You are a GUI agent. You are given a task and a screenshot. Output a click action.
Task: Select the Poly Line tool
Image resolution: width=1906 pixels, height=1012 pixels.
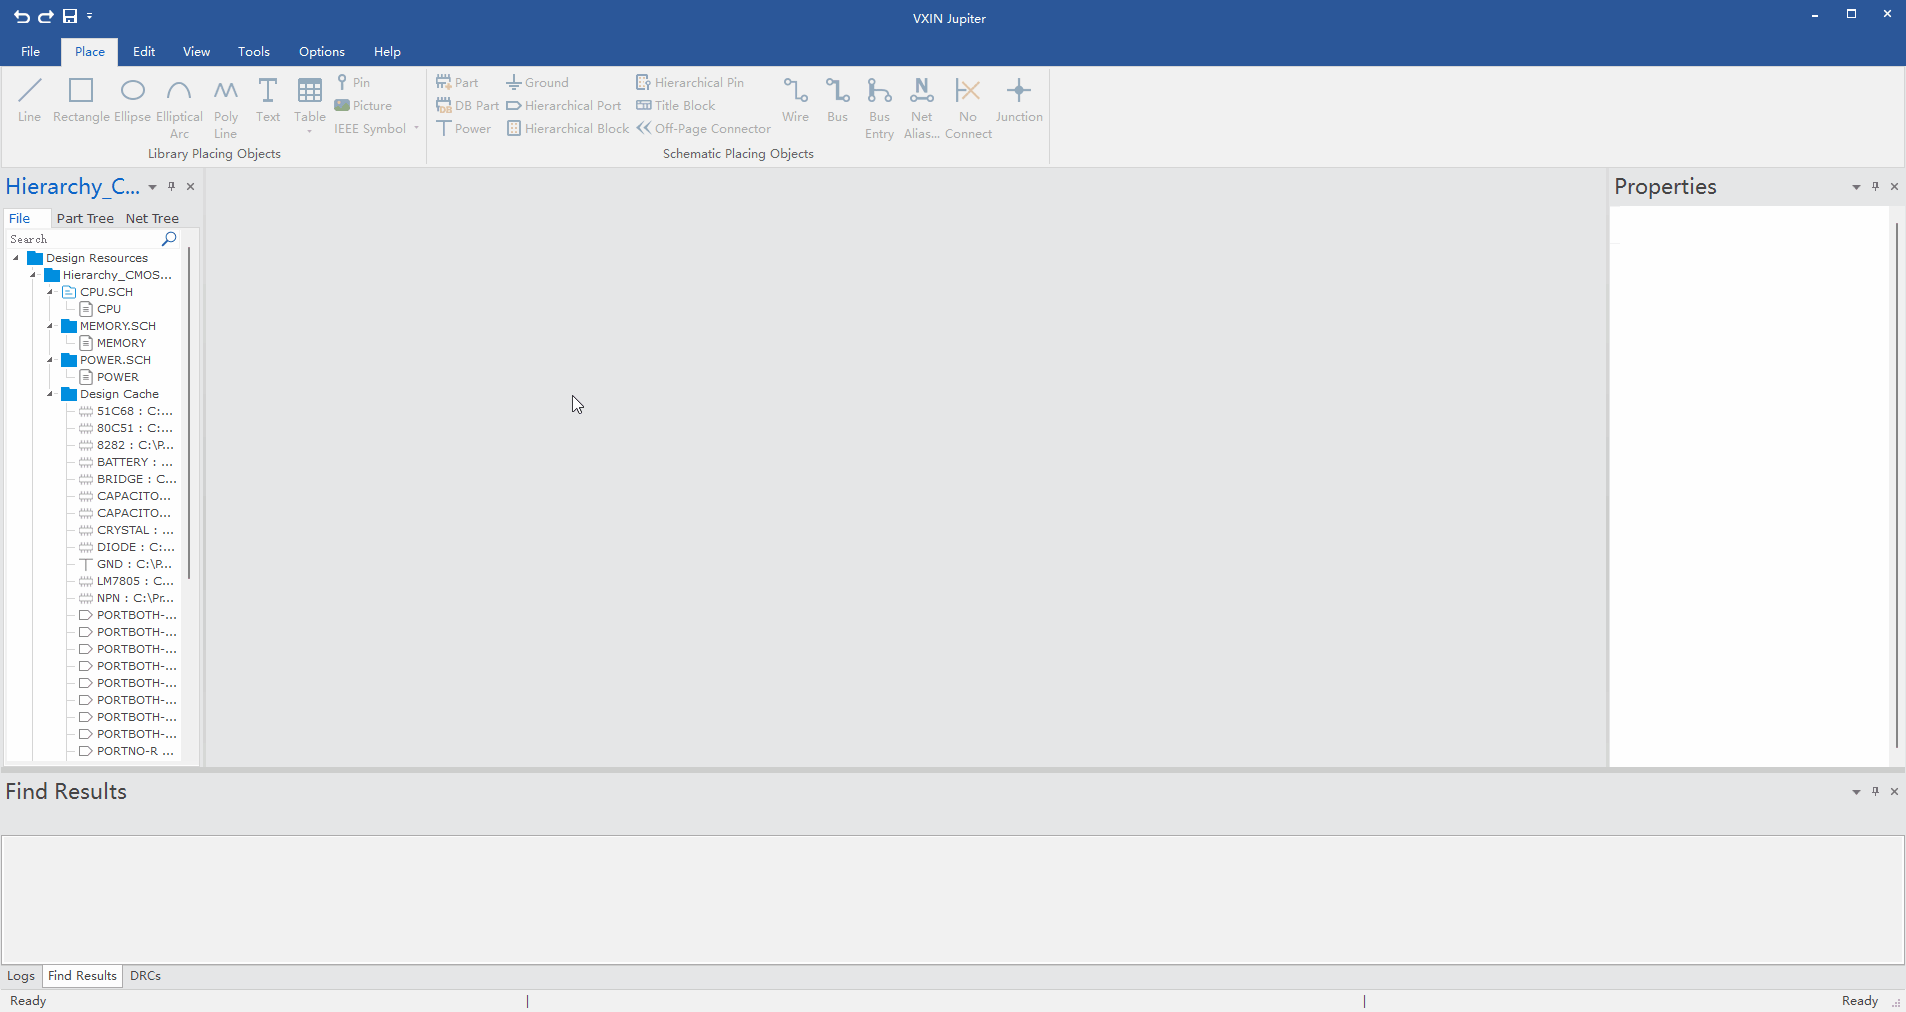(x=226, y=108)
